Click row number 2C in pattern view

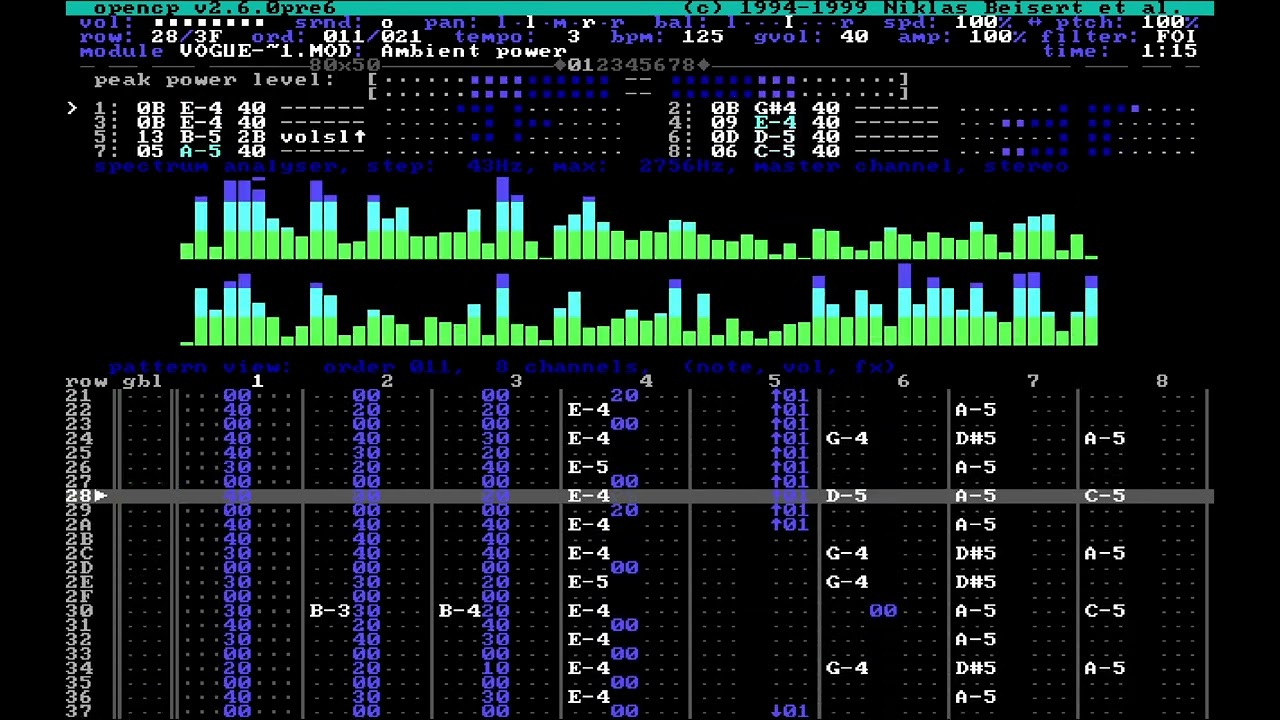(x=79, y=553)
